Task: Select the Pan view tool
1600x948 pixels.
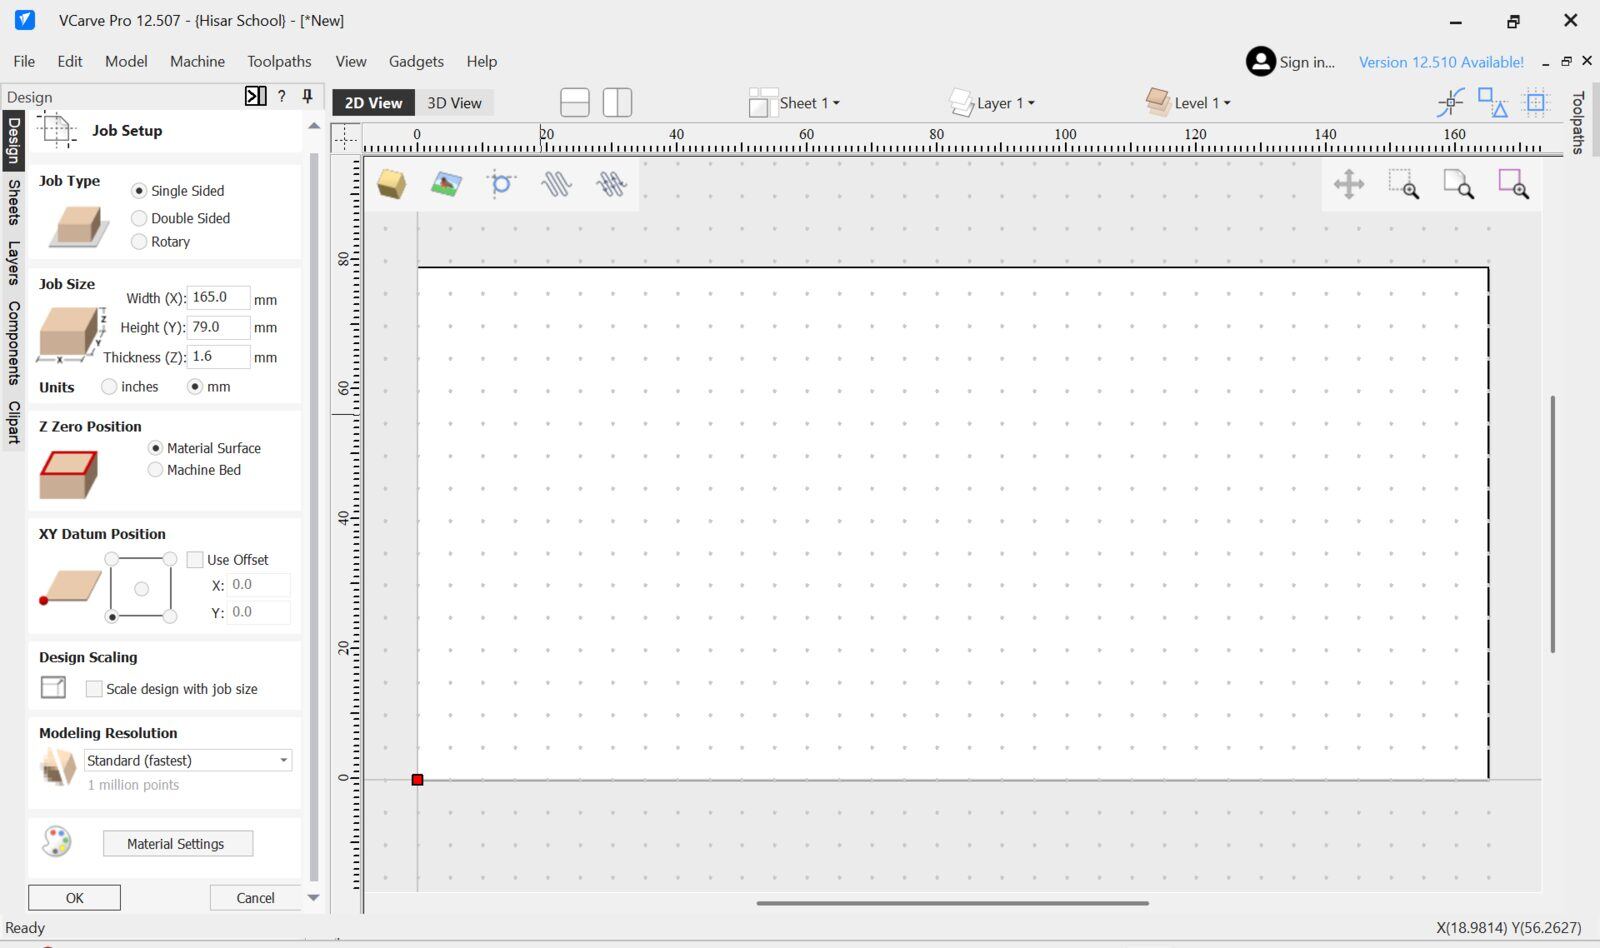Action: (1349, 184)
